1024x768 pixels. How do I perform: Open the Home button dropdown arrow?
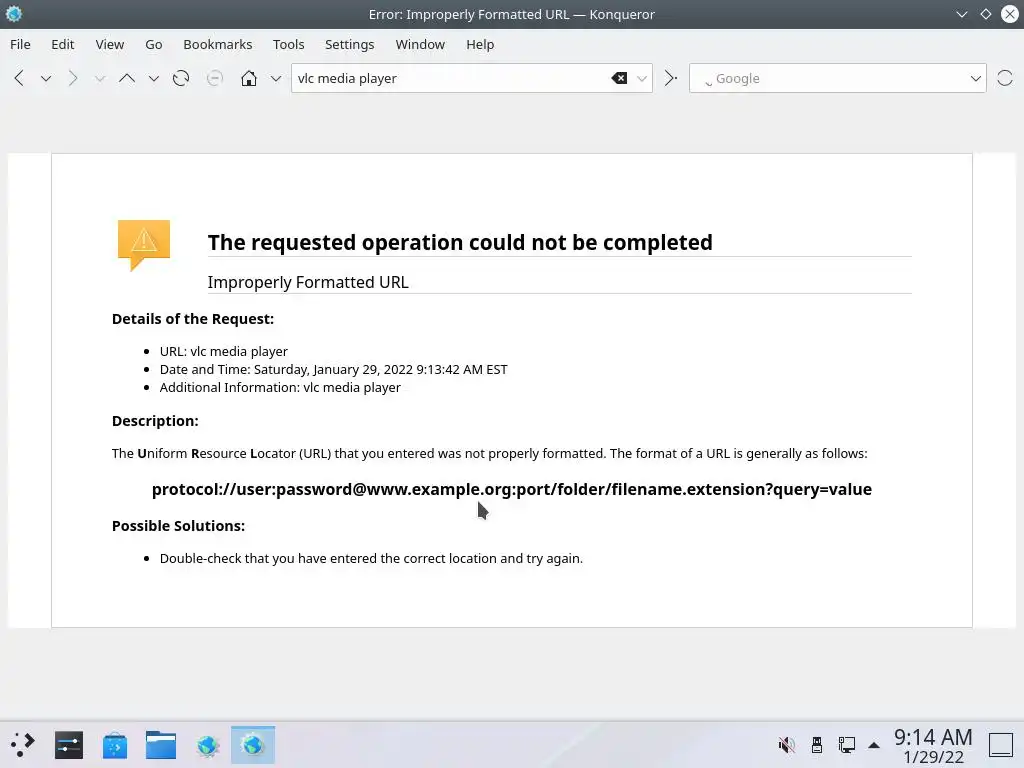[x=276, y=78]
